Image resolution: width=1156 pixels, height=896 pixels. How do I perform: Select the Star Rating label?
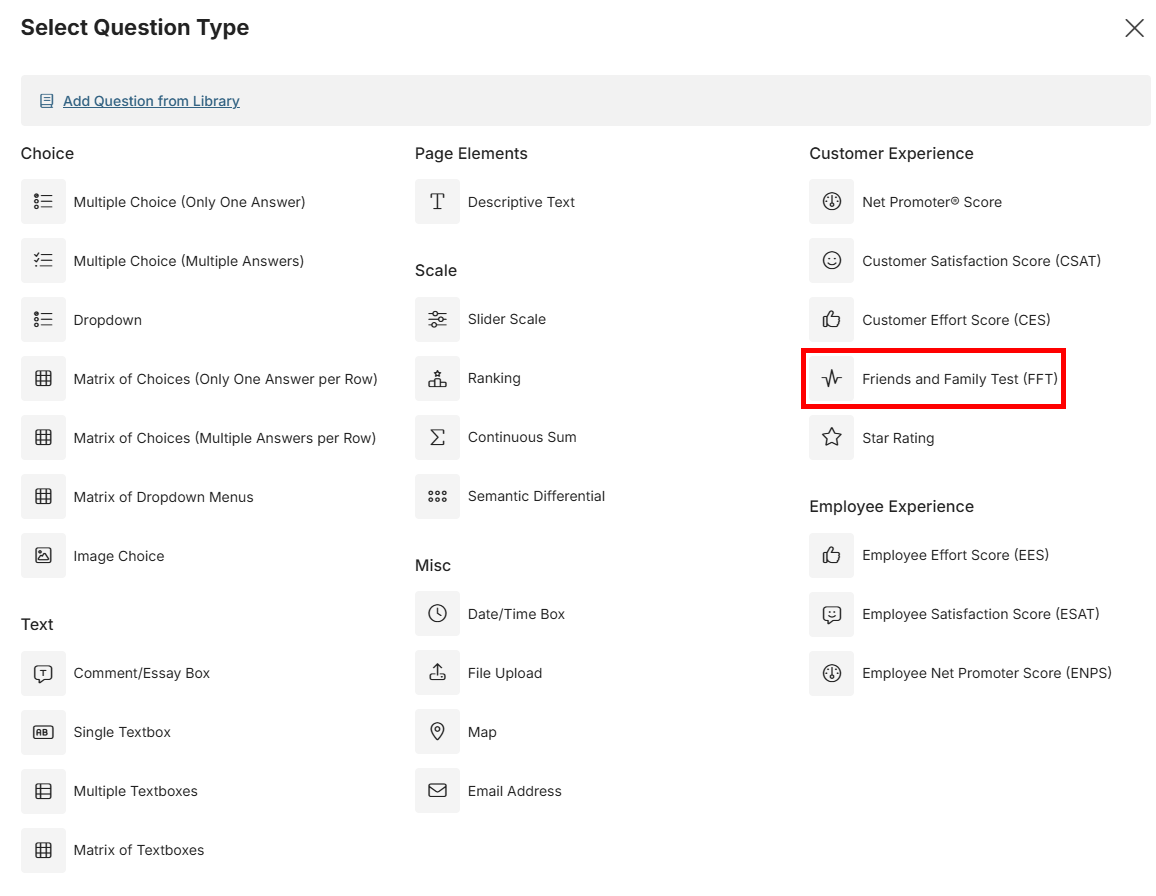[898, 438]
